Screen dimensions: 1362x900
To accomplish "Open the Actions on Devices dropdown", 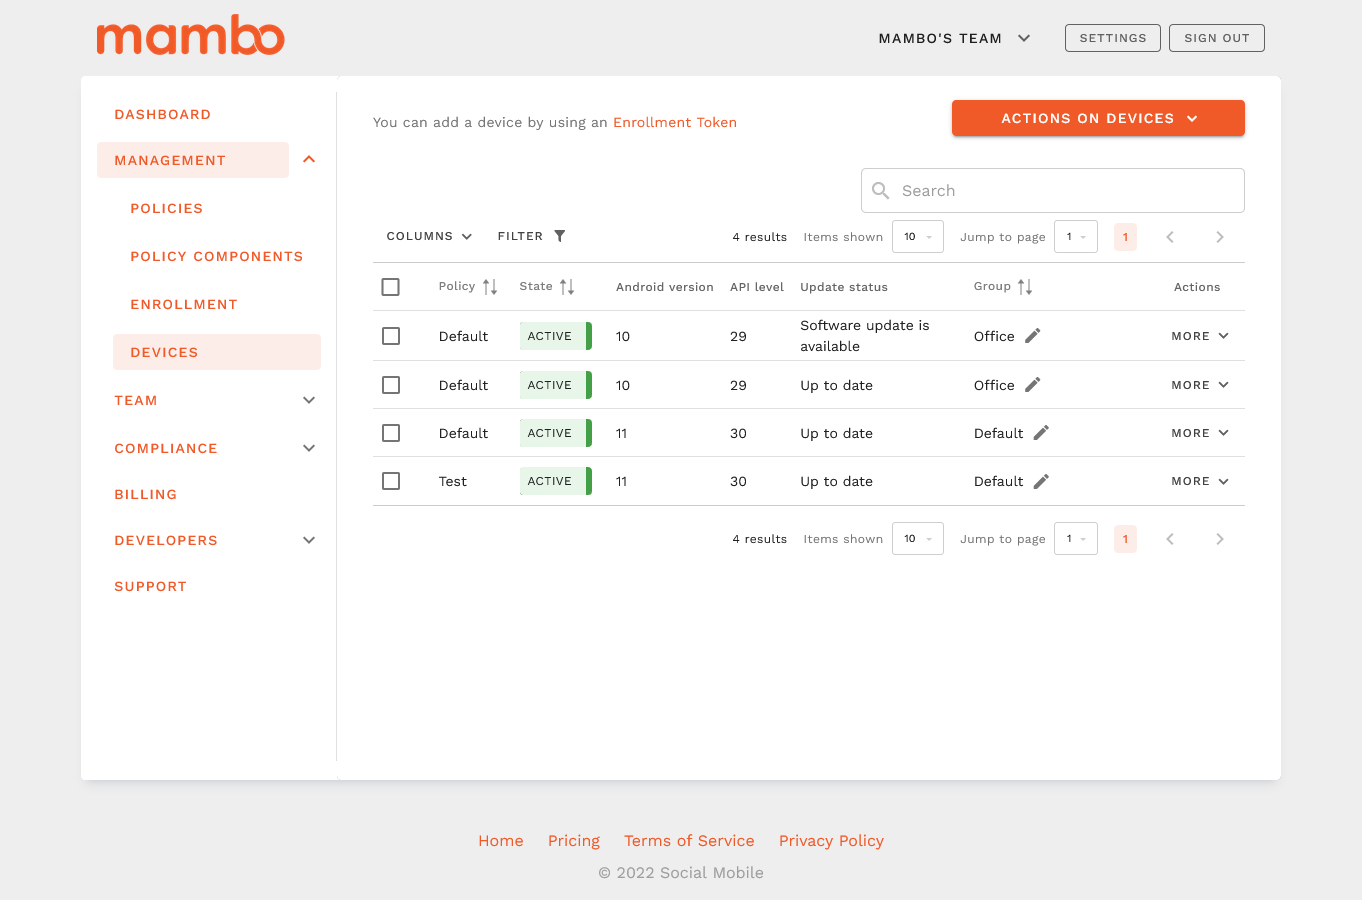I will (x=1098, y=118).
